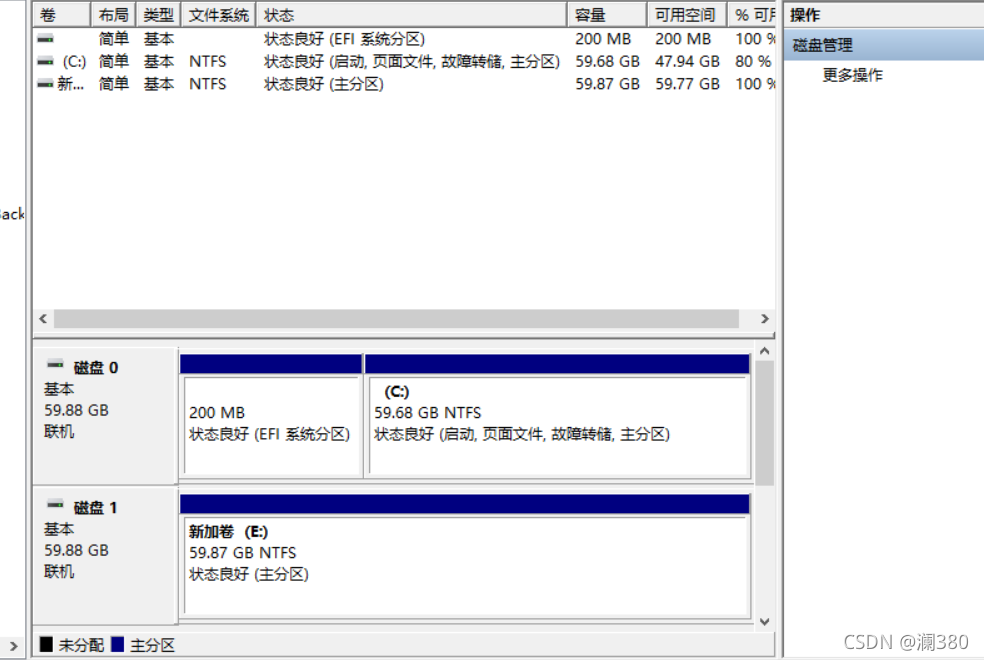Select the (C:) 59.68 GB NTFS partition block
Viewport: 984px width, 660px height.
557,417
